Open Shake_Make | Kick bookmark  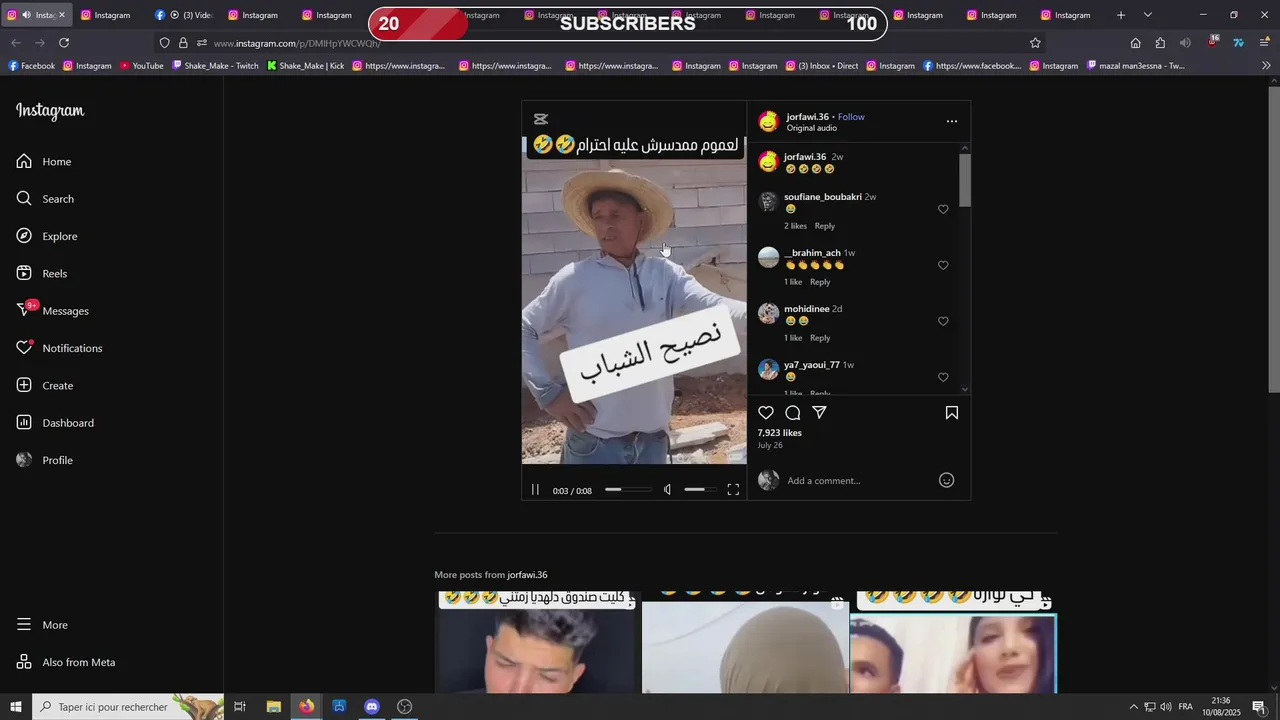pos(306,66)
